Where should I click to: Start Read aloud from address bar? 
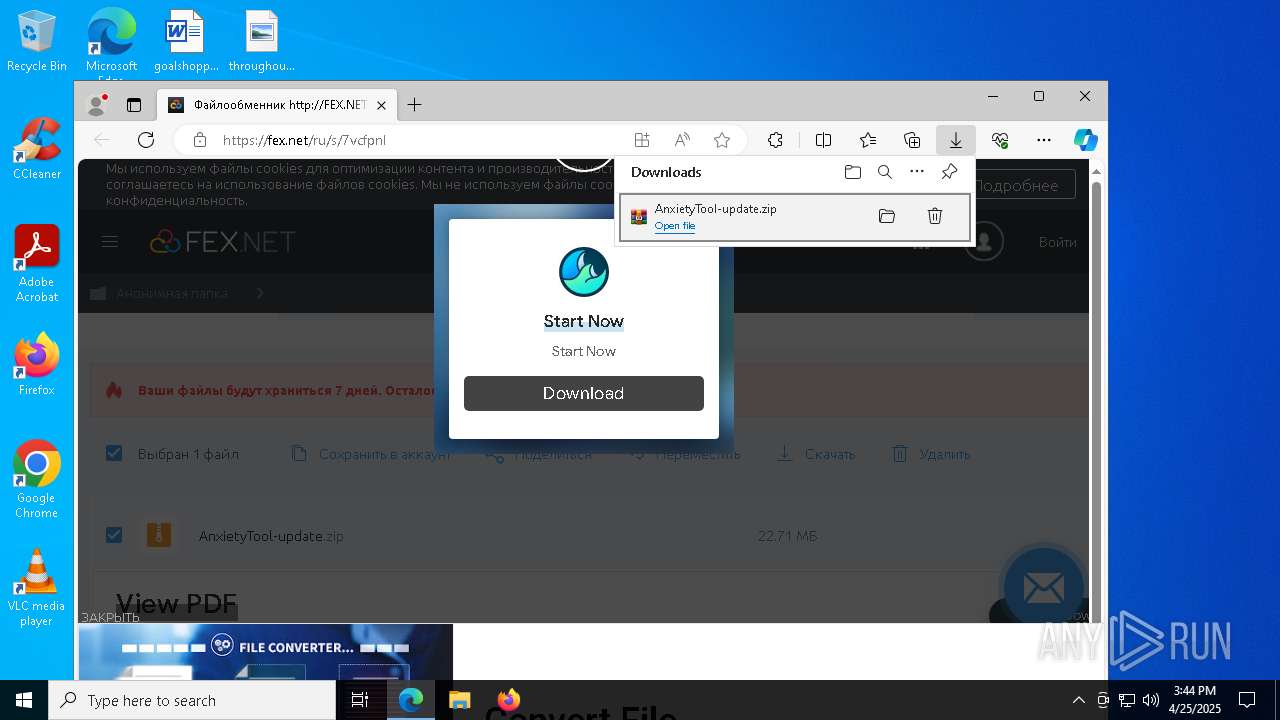[682, 140]
